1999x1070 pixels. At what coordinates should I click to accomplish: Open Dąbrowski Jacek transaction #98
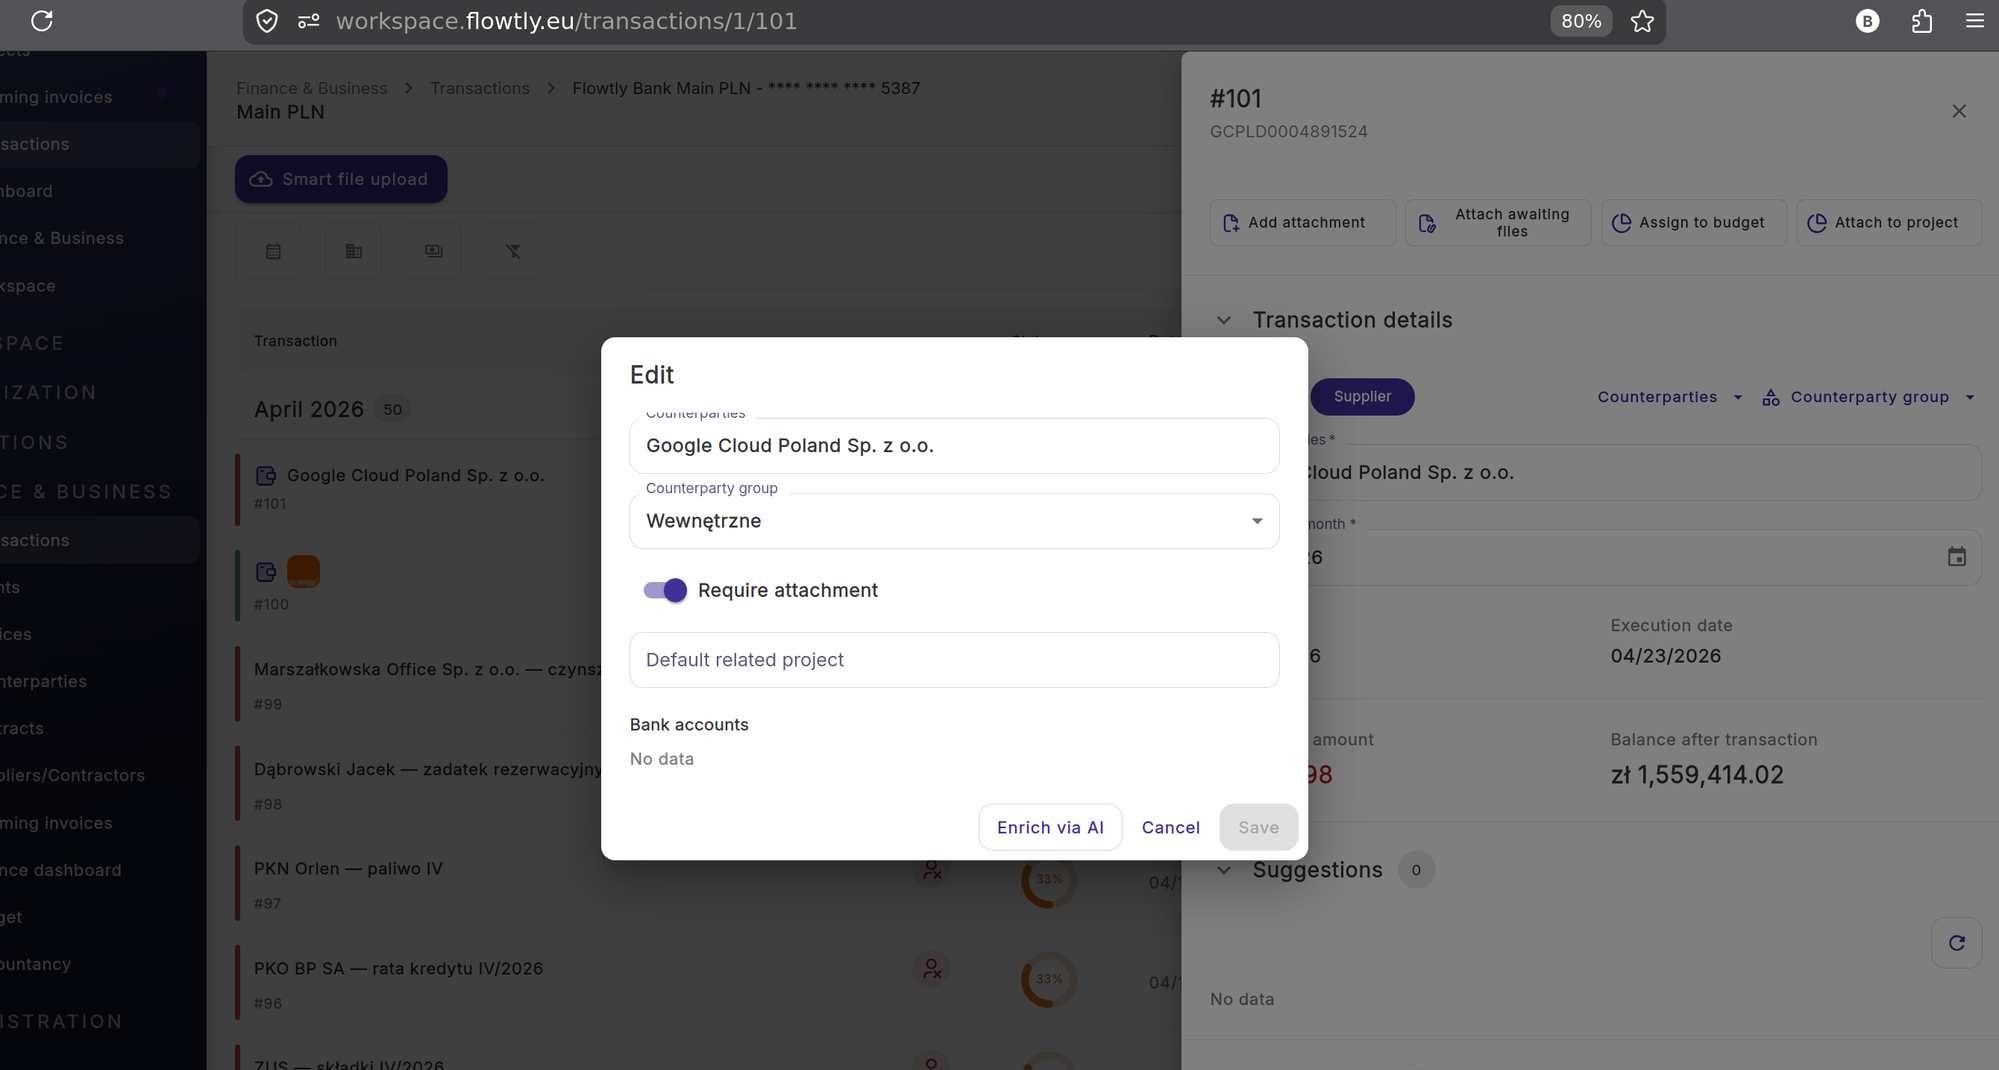coord(428,769)
